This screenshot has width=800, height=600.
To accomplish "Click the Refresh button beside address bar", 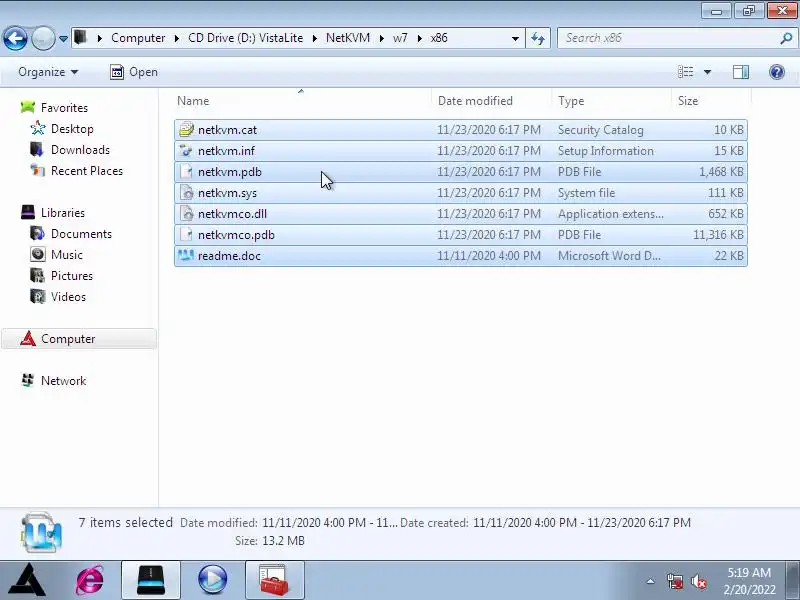I will coord(538,38).
